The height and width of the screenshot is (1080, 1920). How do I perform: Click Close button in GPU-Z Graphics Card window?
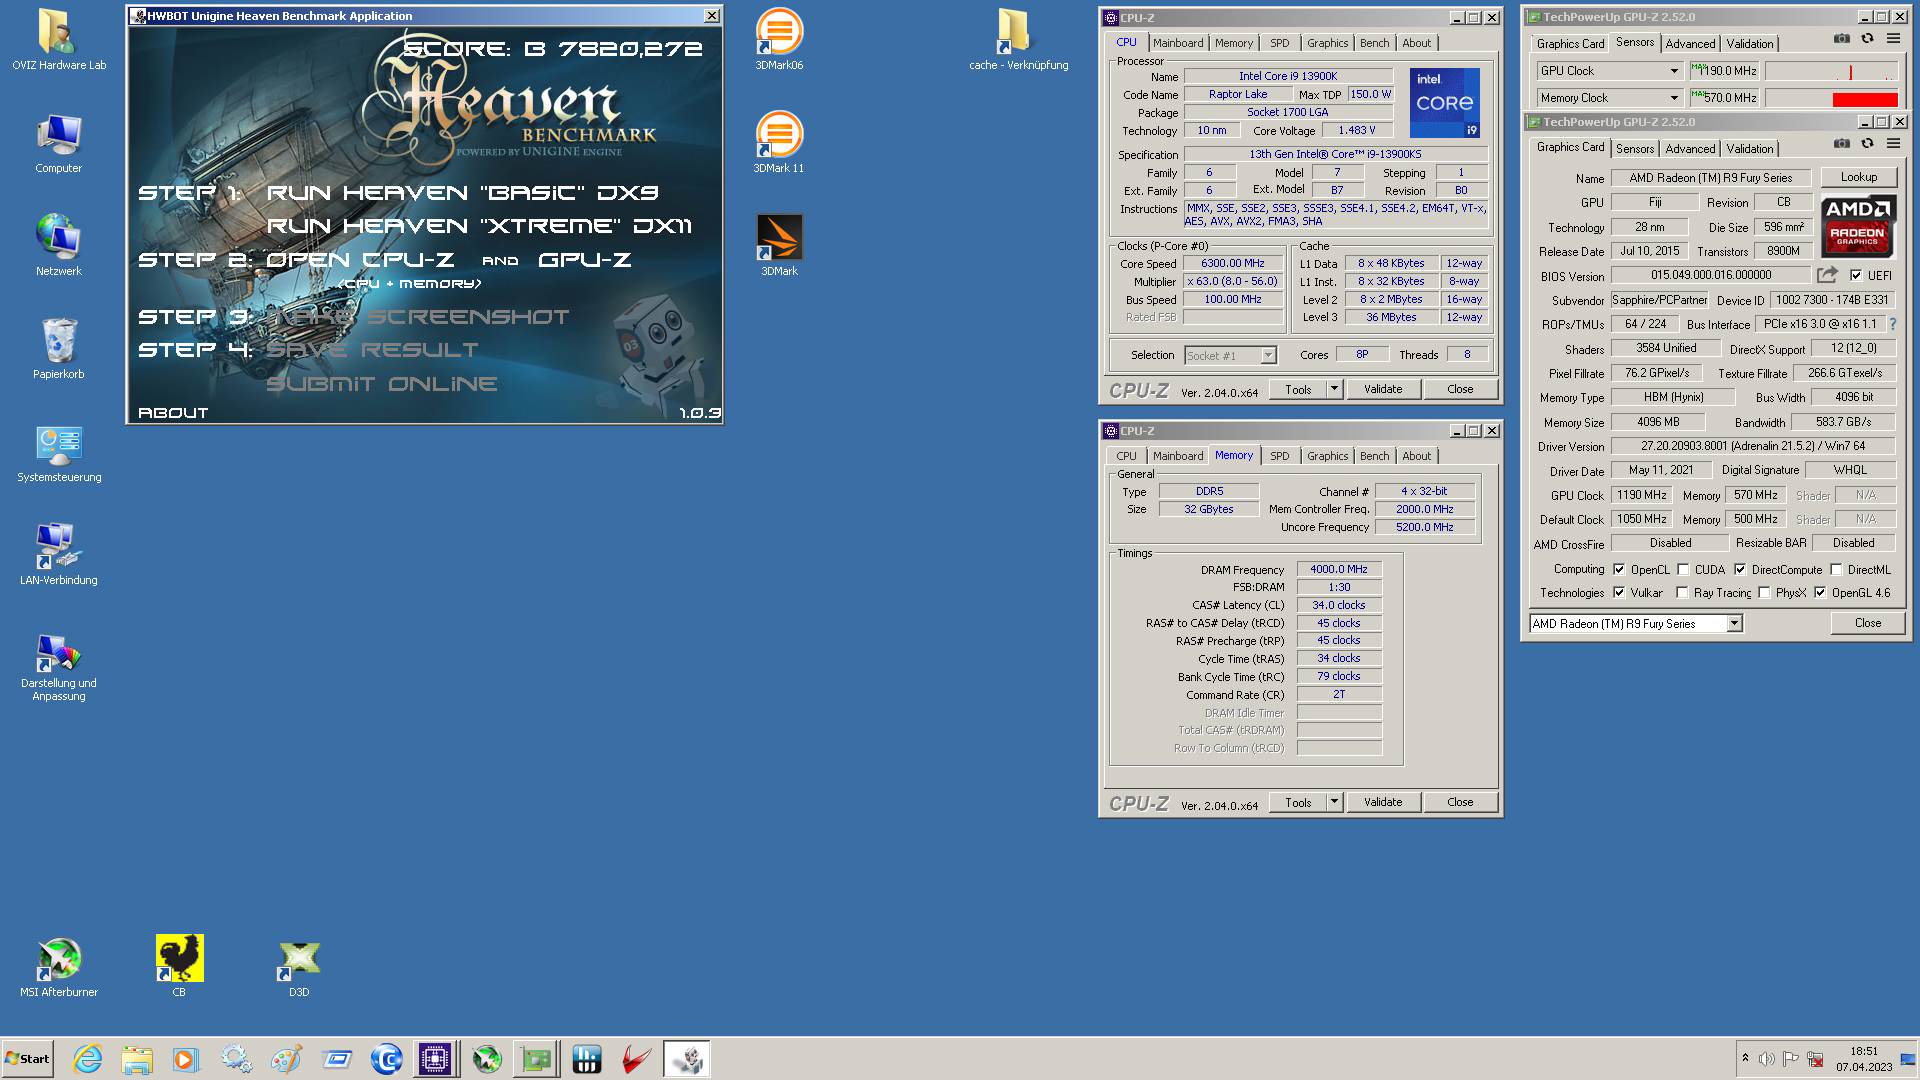pyautogui.click(x=1868, y=623)
